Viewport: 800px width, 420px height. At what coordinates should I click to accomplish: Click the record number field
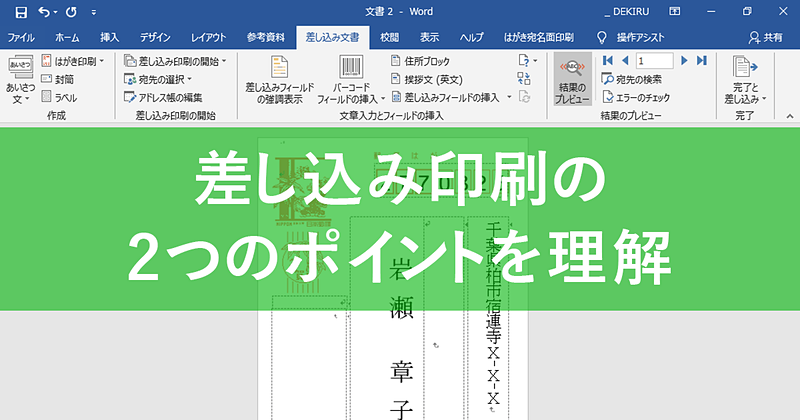655,61
